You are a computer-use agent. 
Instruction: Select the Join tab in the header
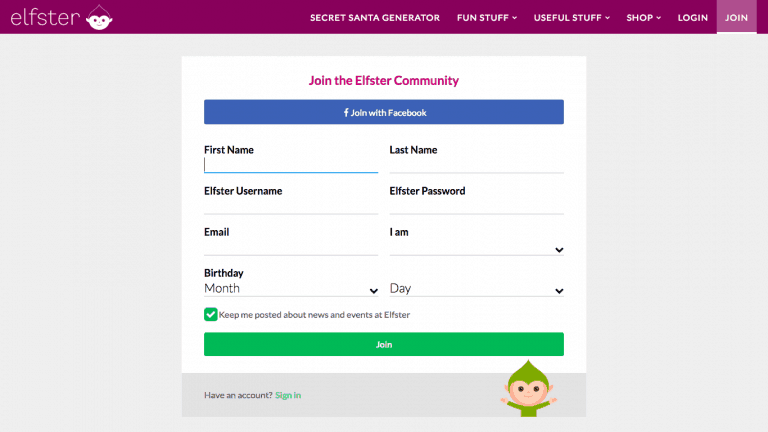pyautogui.click(x=737, y=17)
